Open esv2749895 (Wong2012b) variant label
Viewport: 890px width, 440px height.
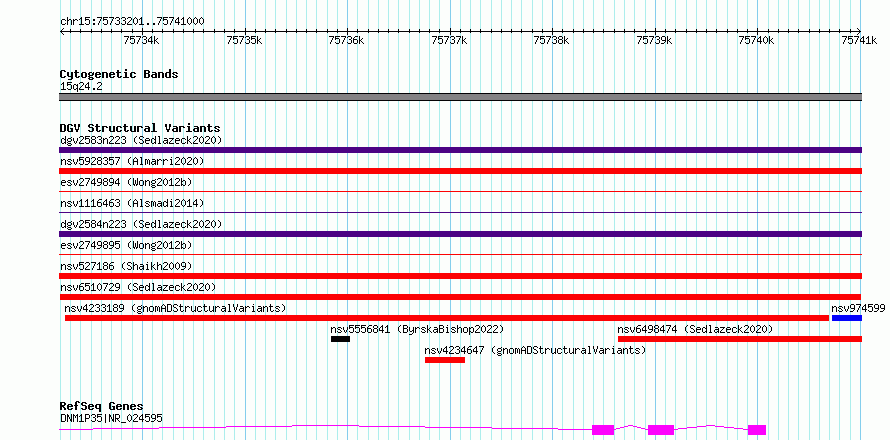coord(126,245)
